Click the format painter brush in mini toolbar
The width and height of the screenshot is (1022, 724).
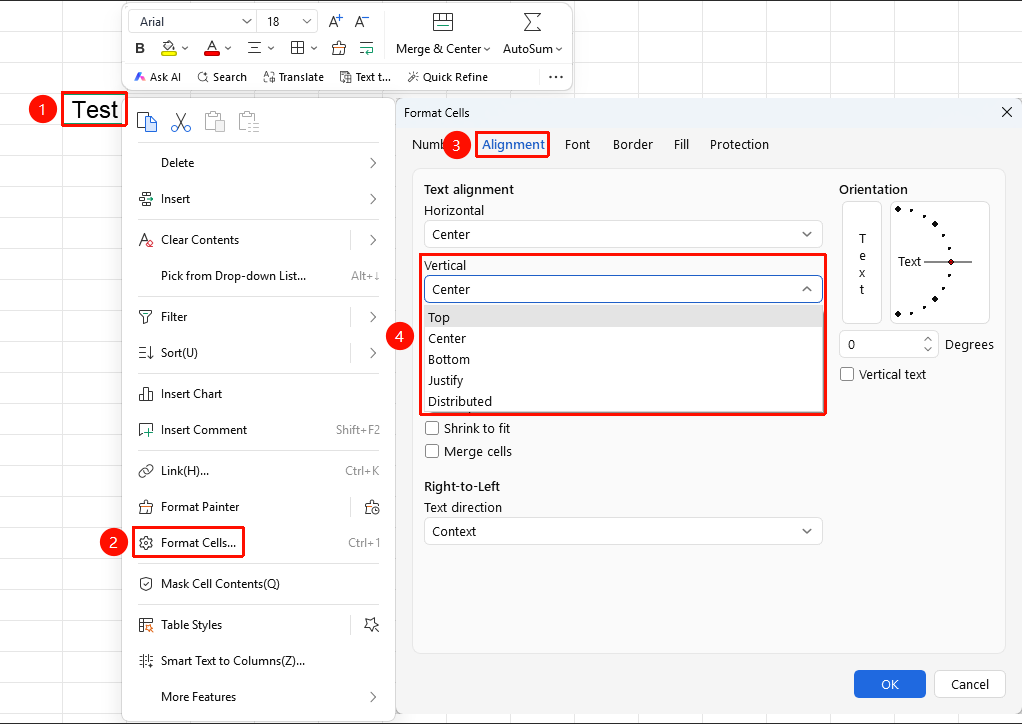coord(338,48)
